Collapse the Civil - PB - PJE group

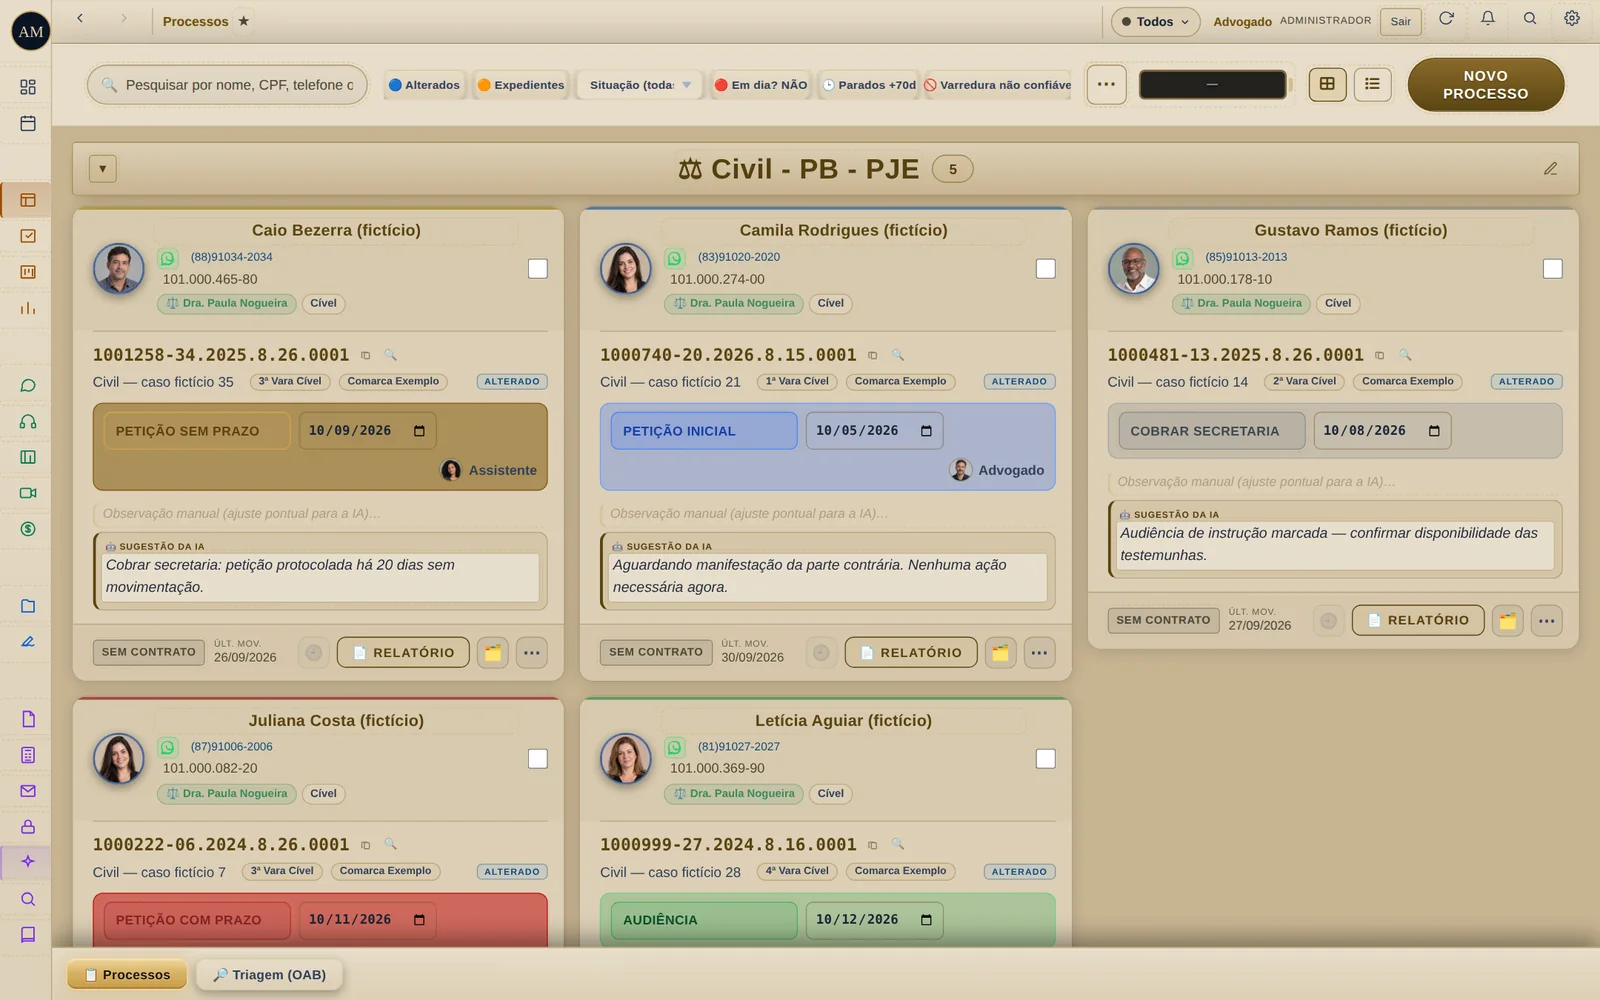coord(103,169)
